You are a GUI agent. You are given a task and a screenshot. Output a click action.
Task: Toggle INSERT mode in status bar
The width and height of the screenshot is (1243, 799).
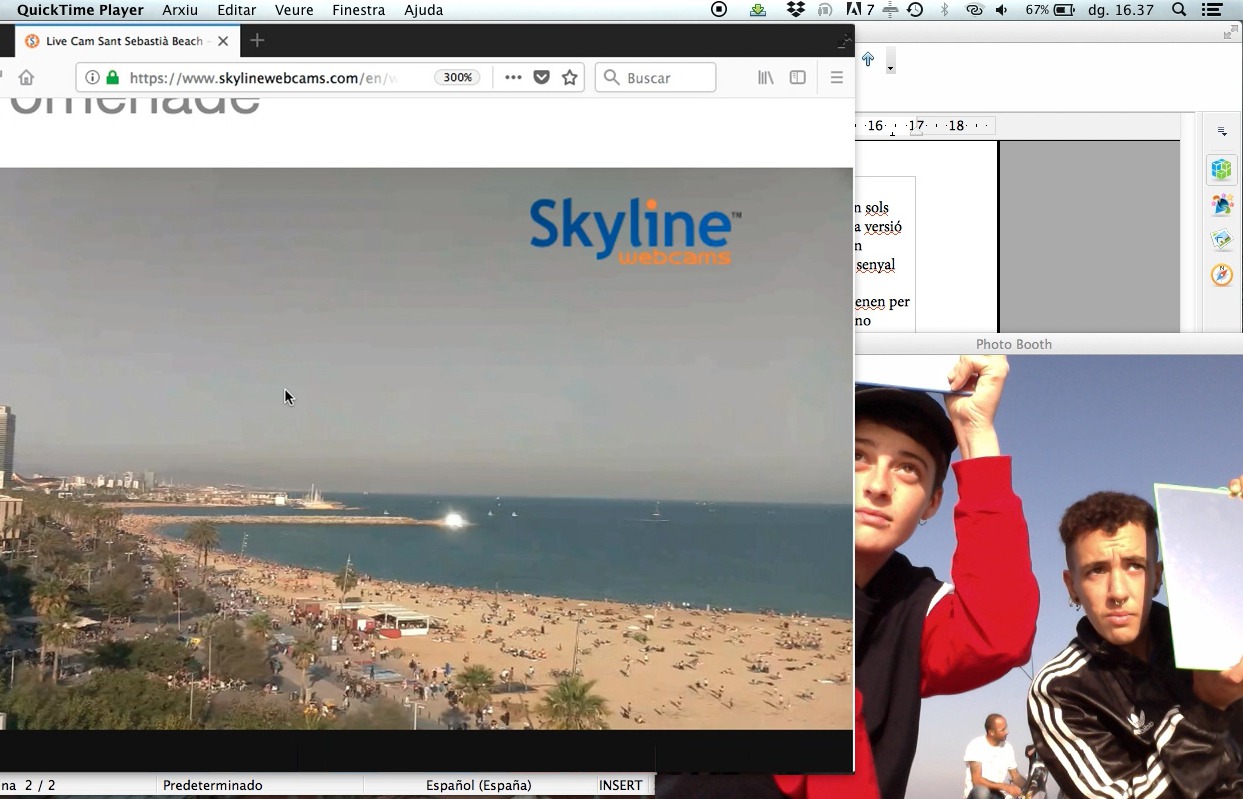[620, 785]
